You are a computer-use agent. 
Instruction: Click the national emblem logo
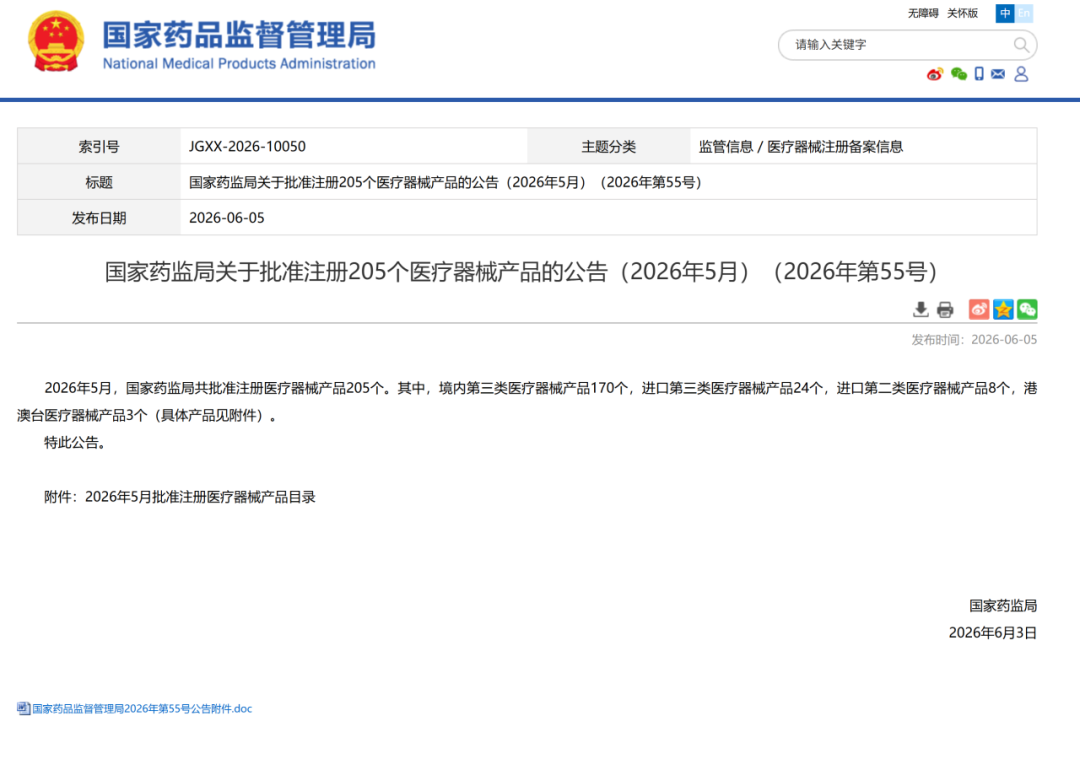pyautogui.click(x=56, y=41)
